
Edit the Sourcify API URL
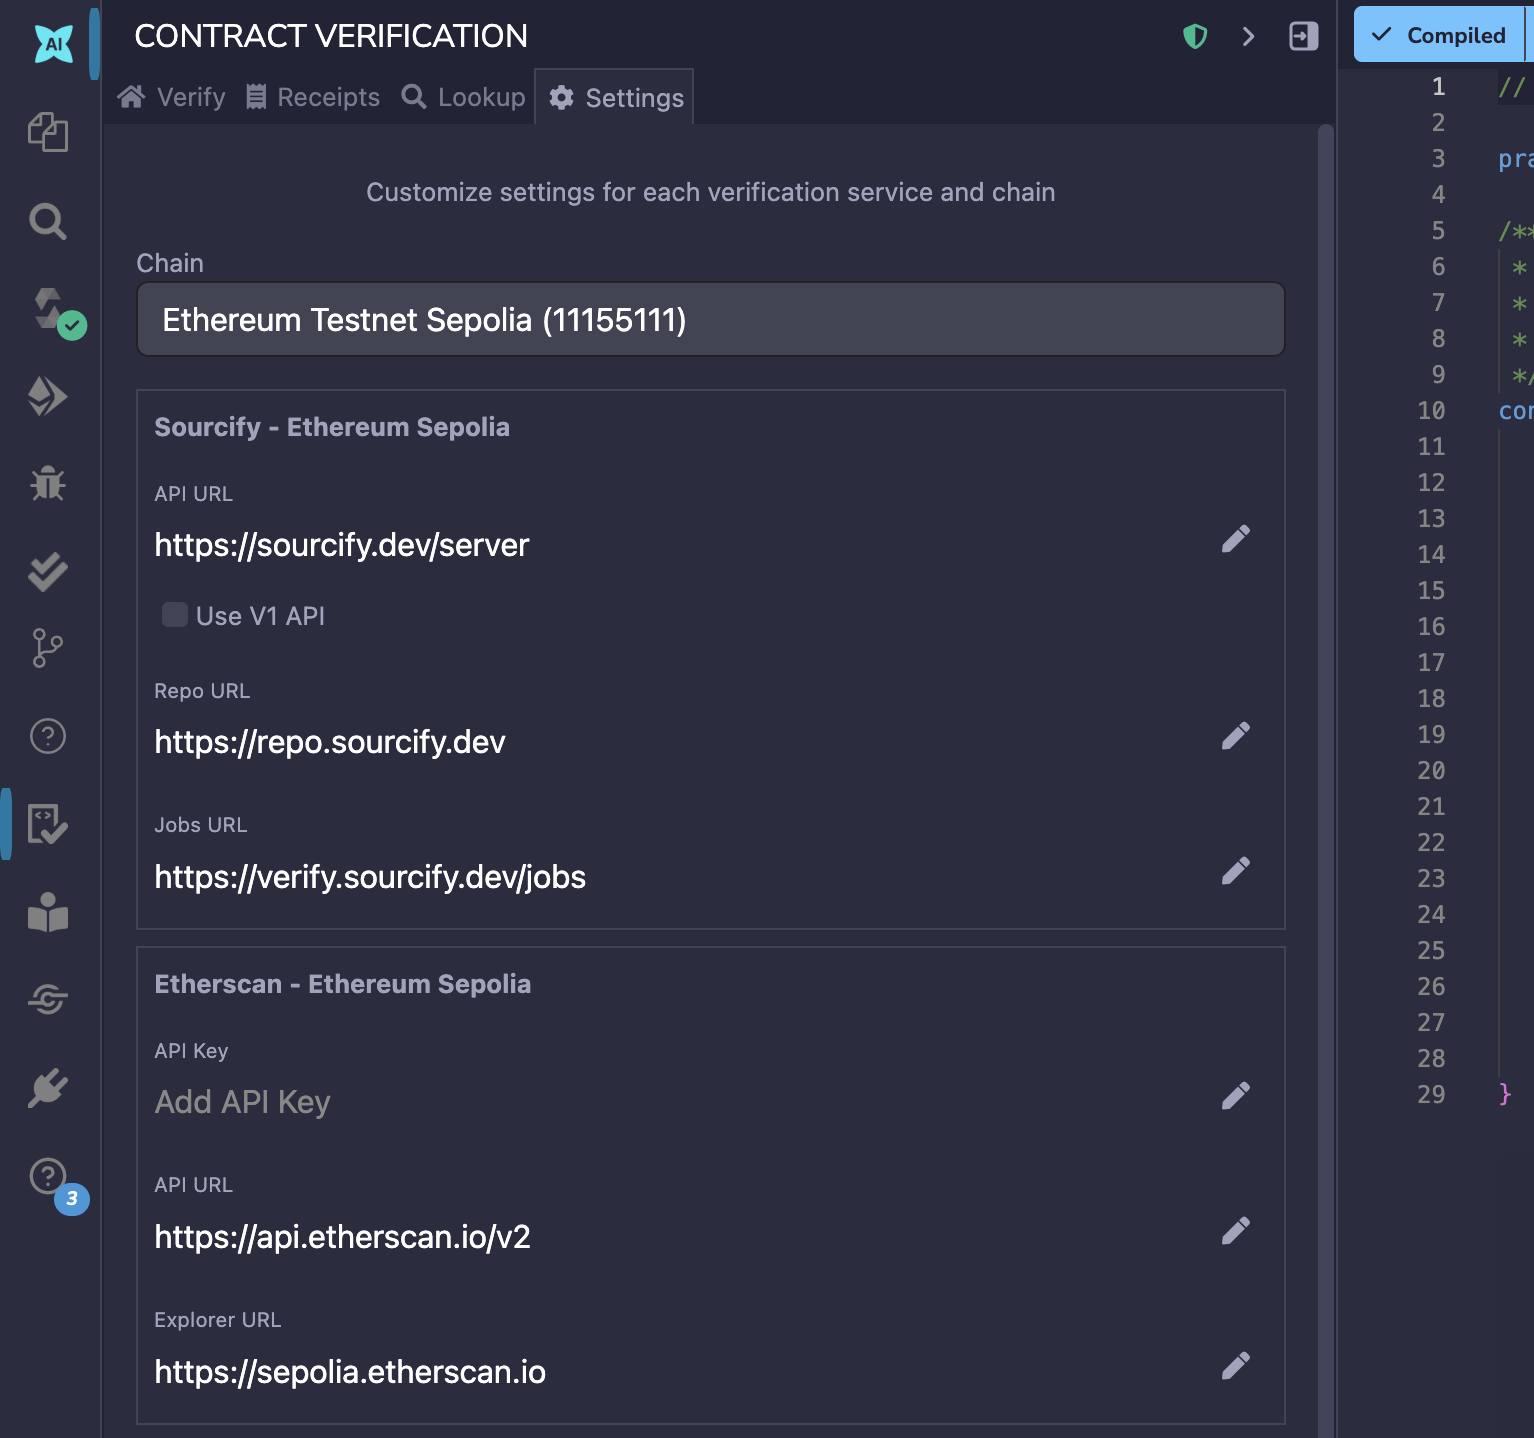1236,539
